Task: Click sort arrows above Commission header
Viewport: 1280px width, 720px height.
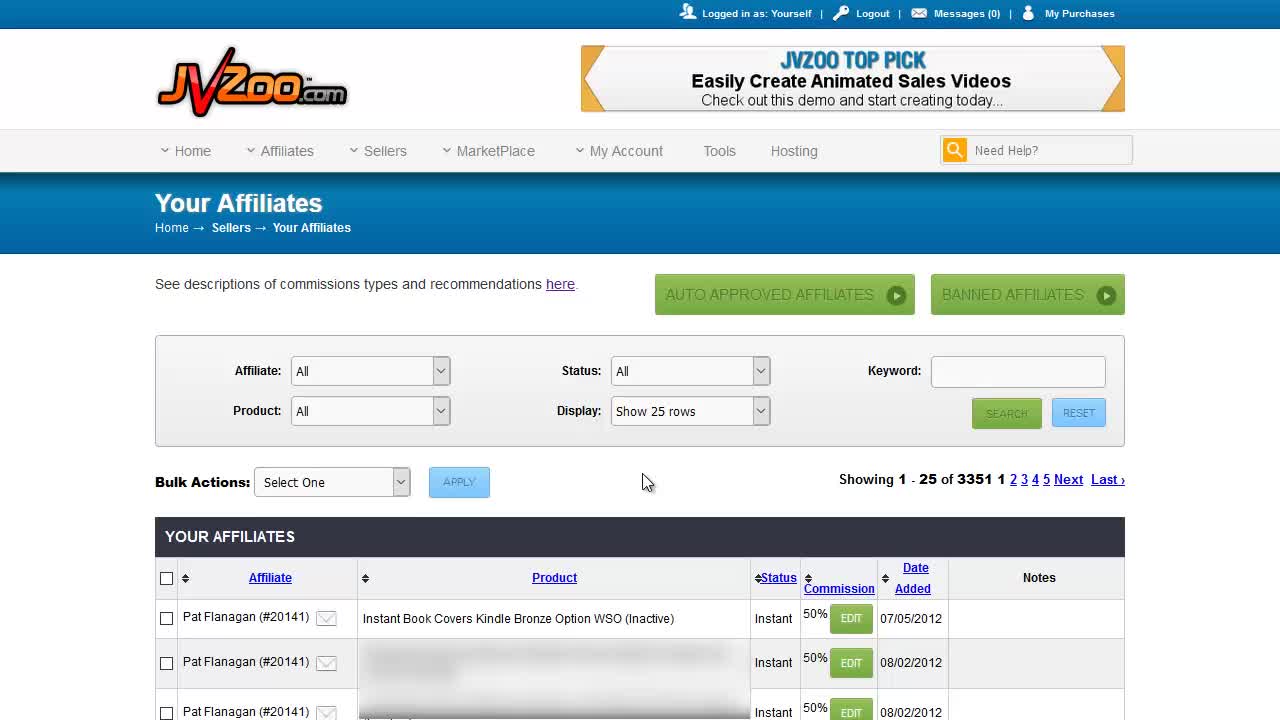Action: point(808,578)
